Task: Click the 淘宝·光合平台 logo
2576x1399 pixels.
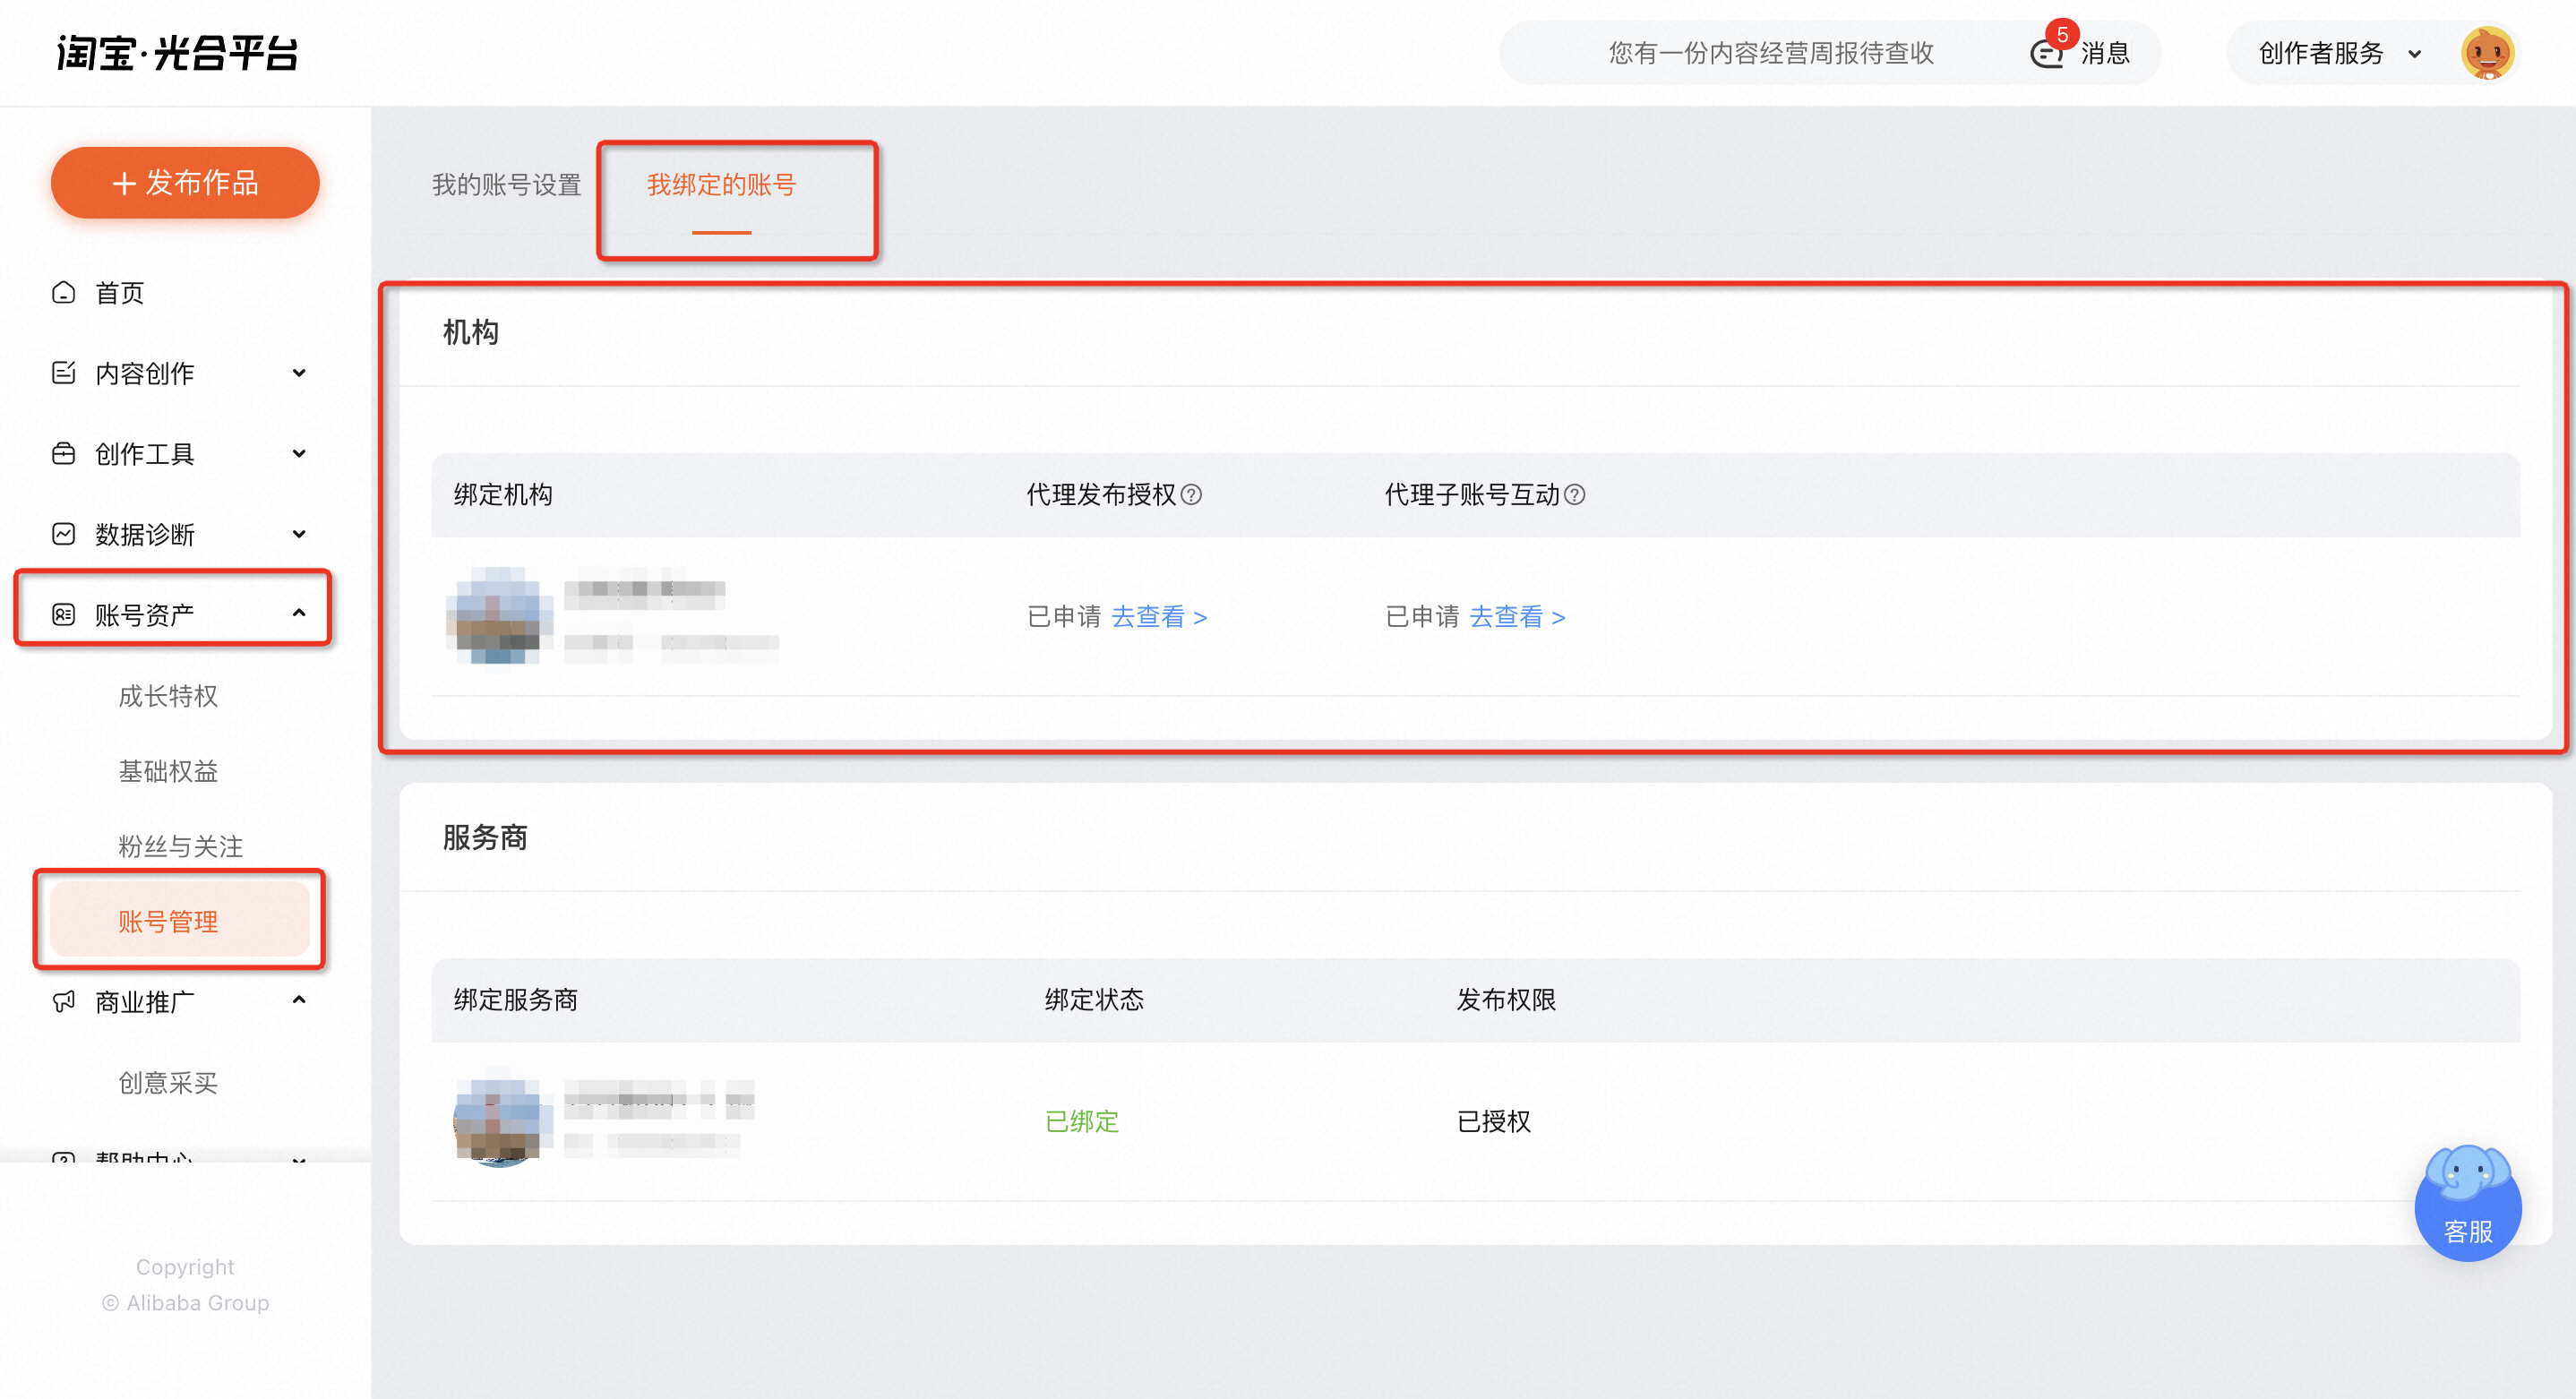Action: tap(177, 53)
